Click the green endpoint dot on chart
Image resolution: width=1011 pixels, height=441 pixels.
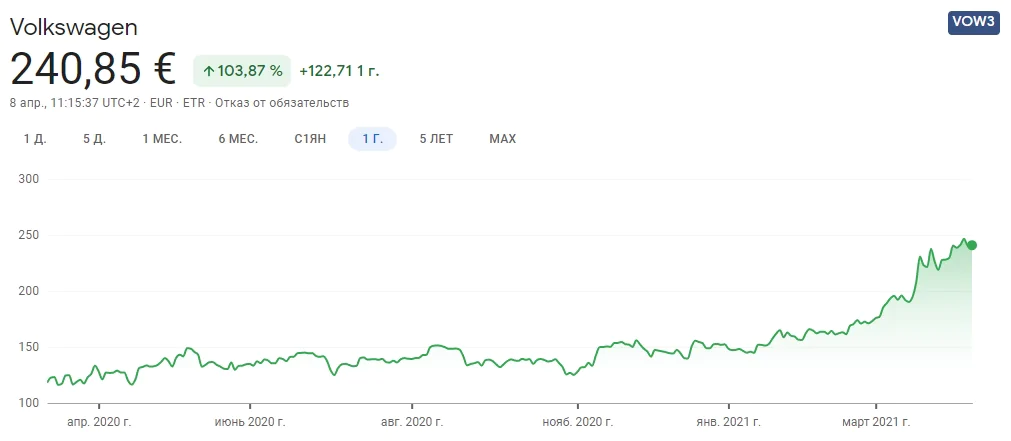972,245
